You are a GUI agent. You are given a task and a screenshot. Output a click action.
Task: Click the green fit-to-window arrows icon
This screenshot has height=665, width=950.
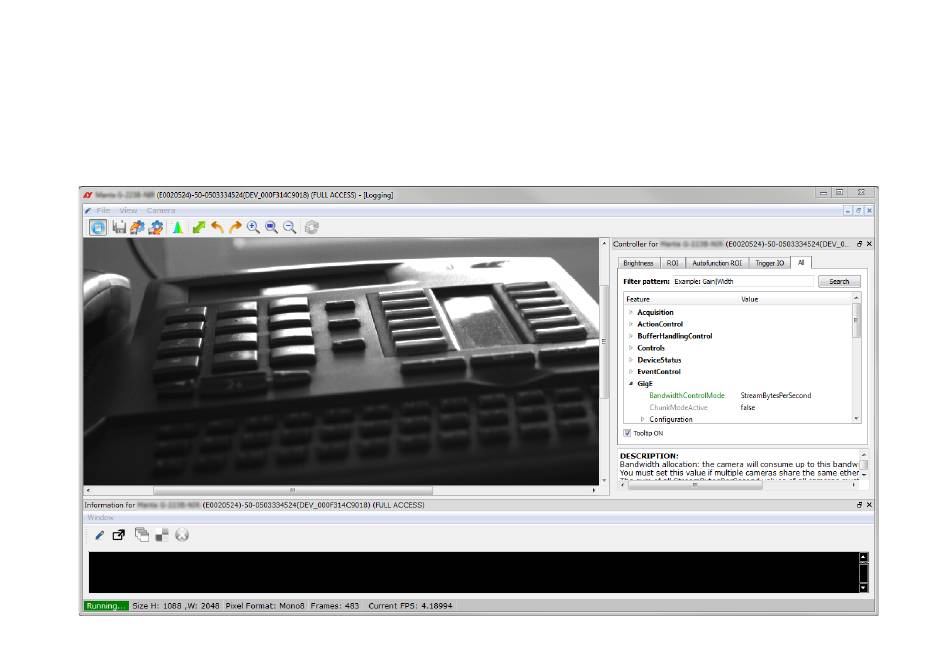(x=198, y=227)
